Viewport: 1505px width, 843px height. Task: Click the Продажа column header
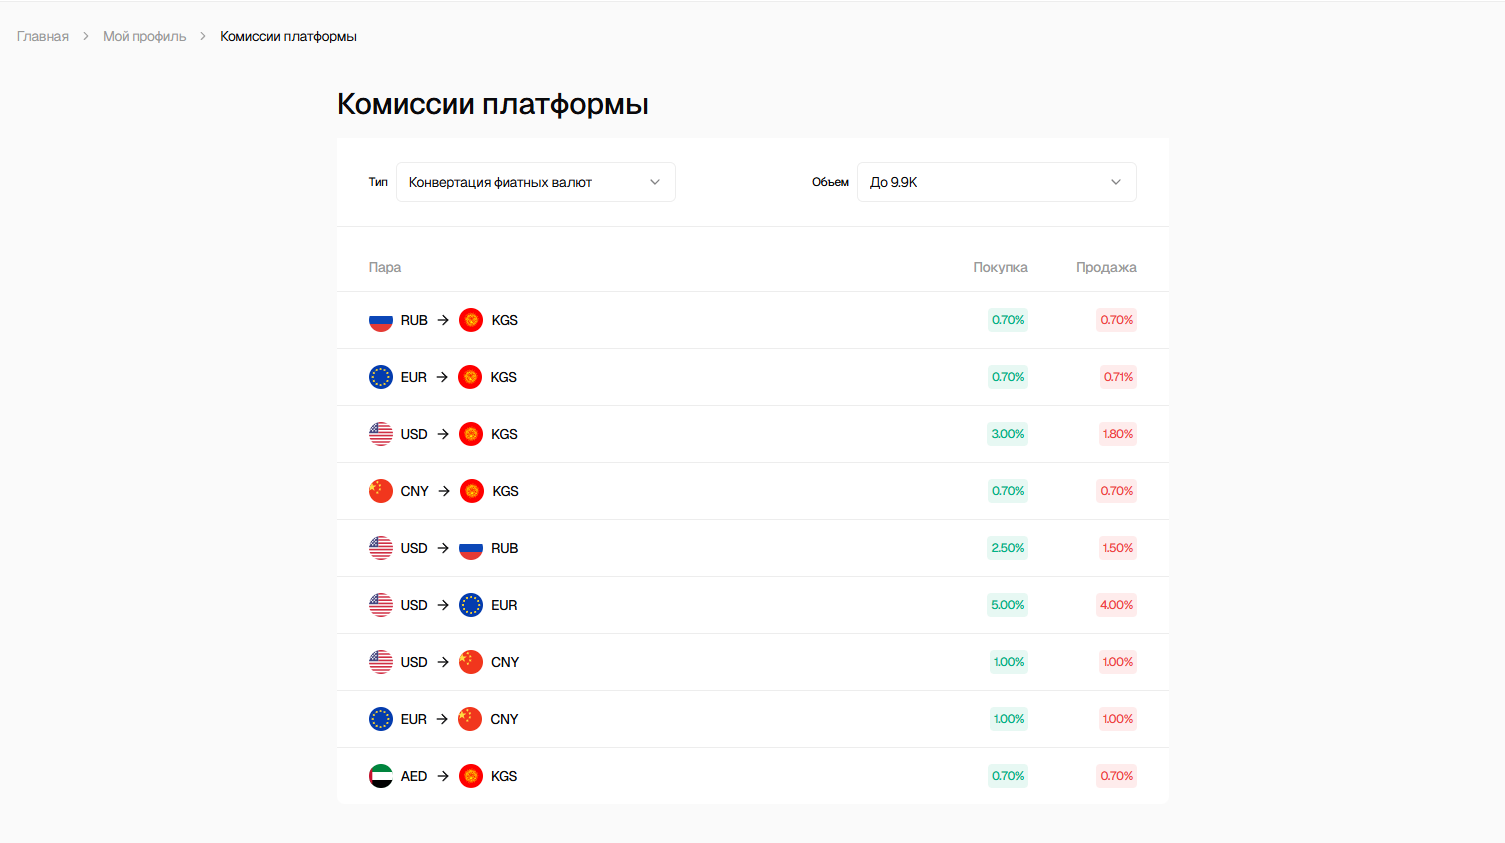click(x=1106, y=267)
